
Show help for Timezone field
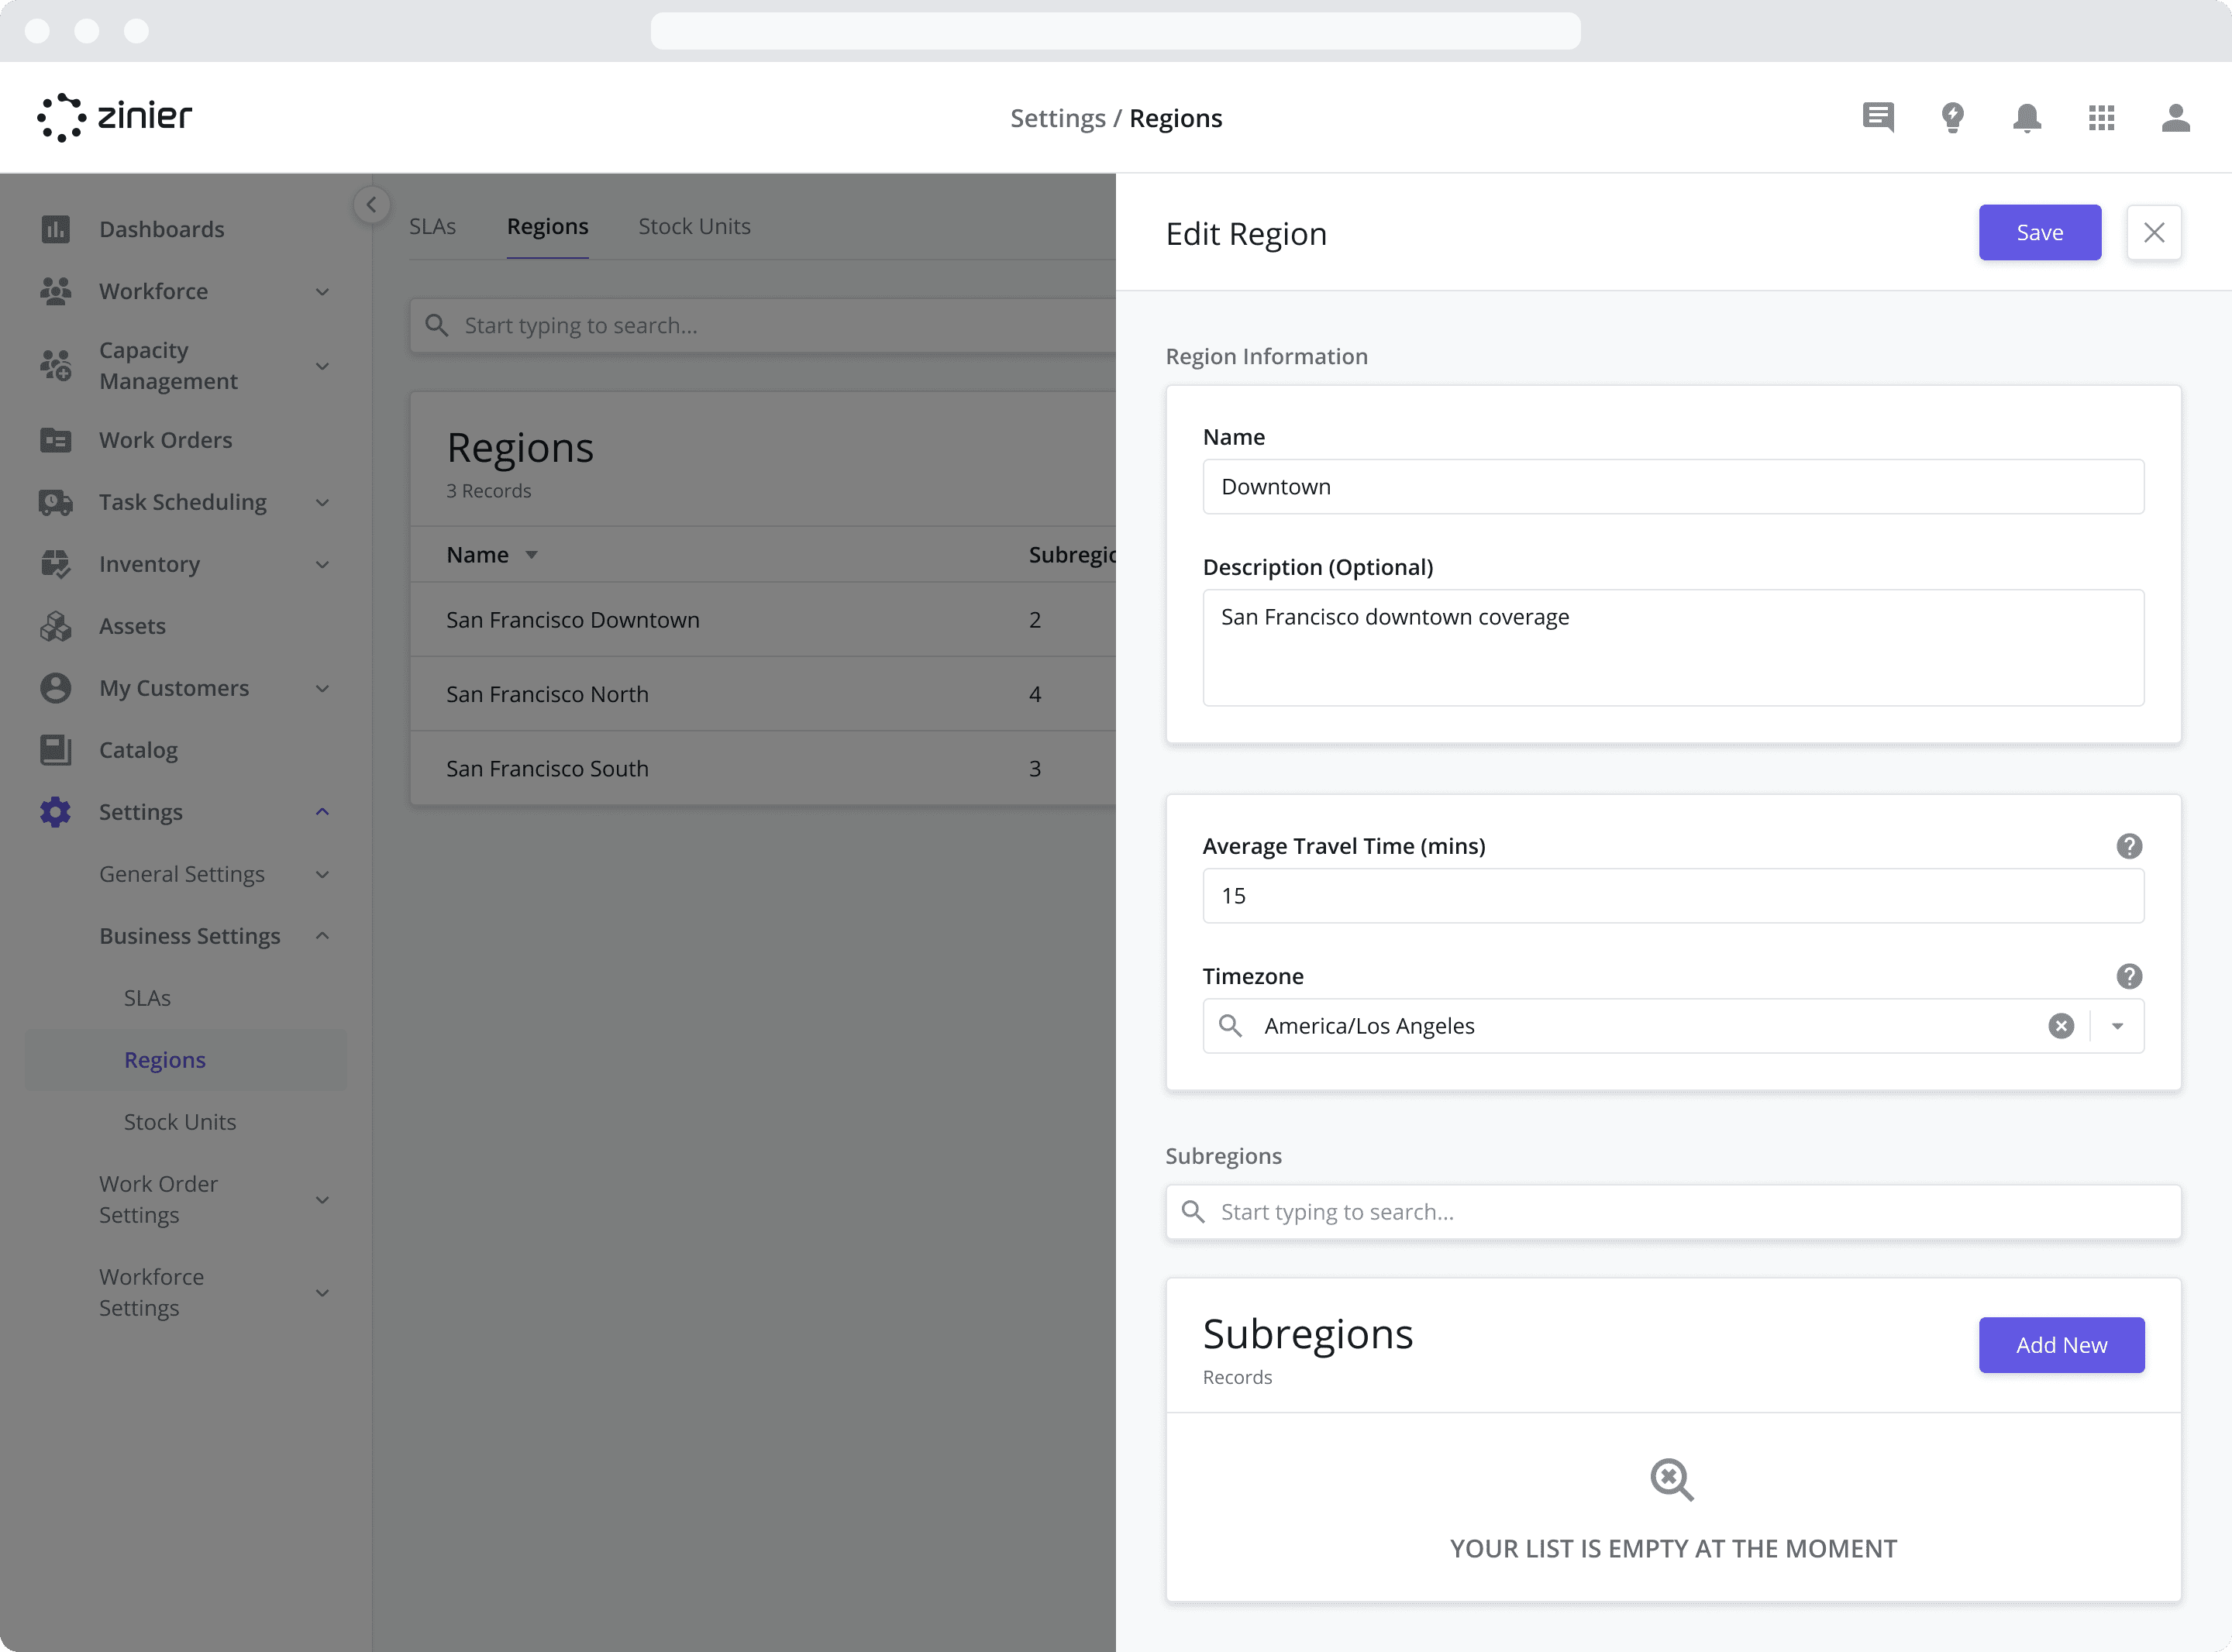(x=2129, y=976)
